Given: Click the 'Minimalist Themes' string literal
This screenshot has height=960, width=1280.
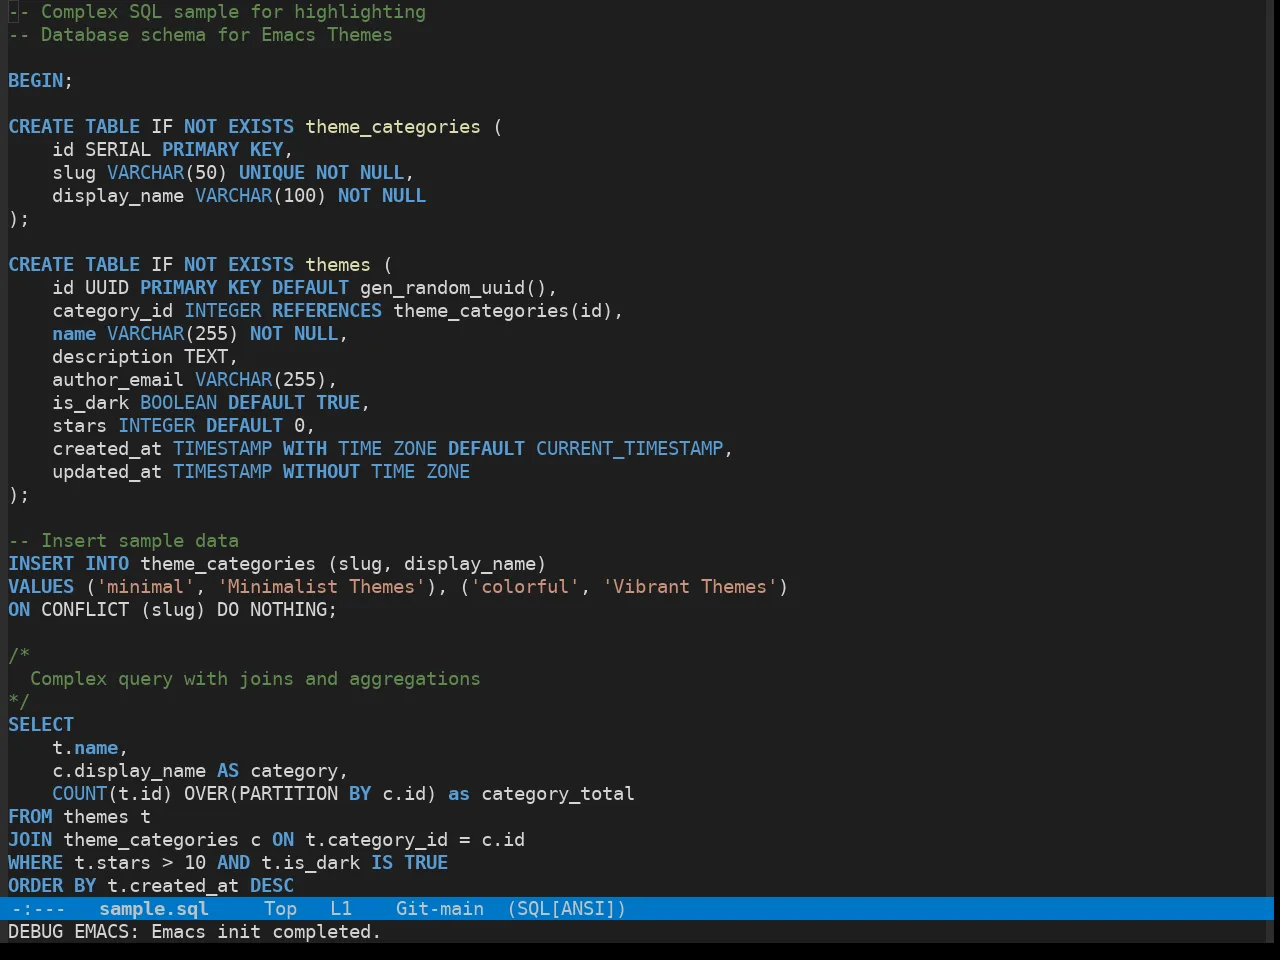Looking at the screenshot, I should tap(321, 587).
